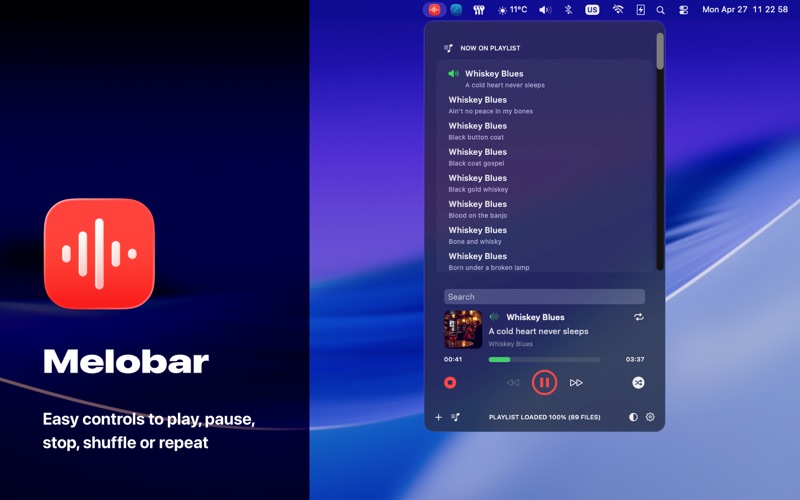Open Spotlight search magnifier icon

(x=660, y=10)
